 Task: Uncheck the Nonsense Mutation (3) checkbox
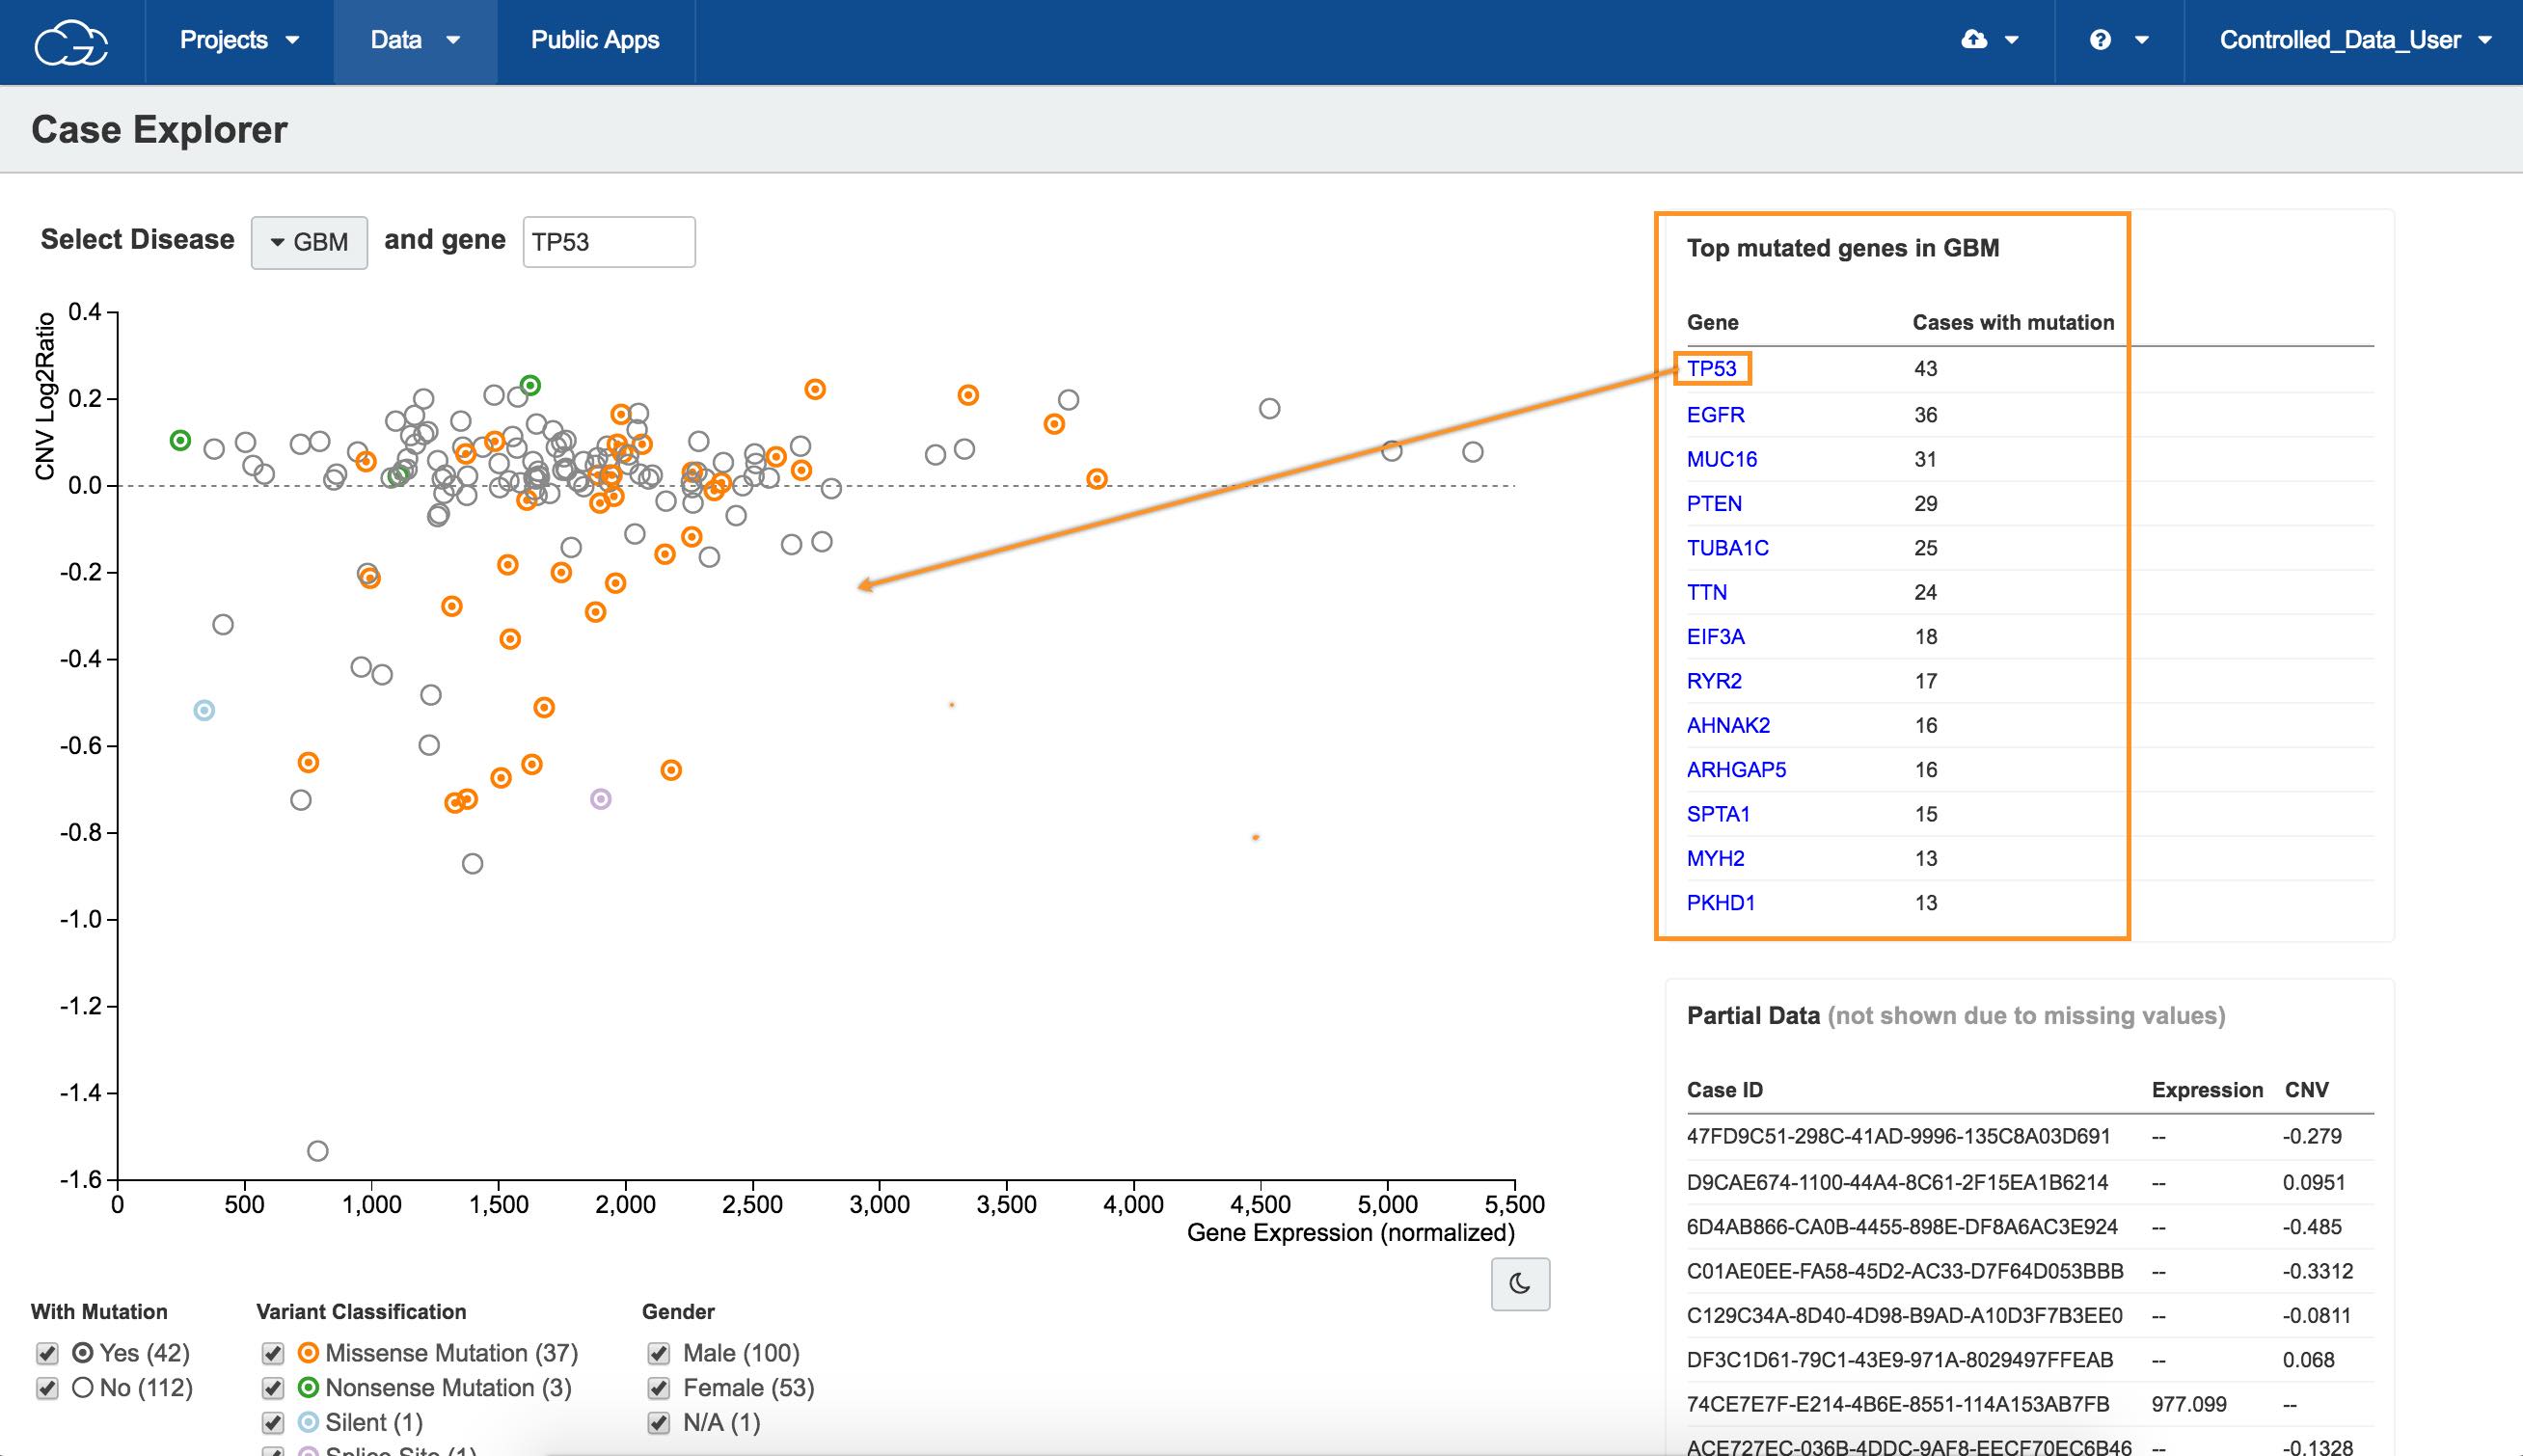272,1388
